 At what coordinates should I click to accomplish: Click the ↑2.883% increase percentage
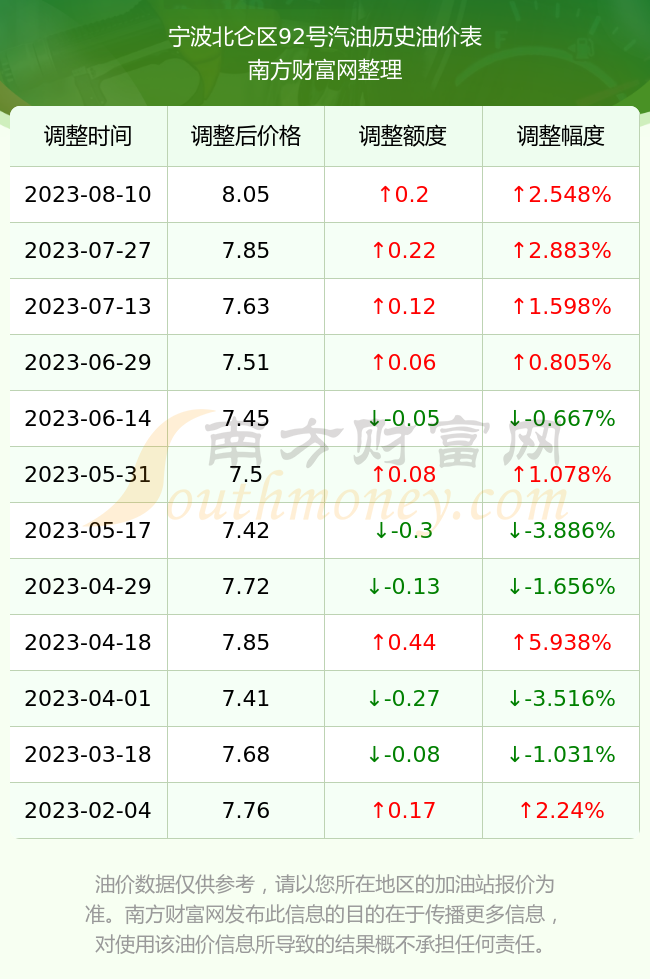tap(561, 251)
